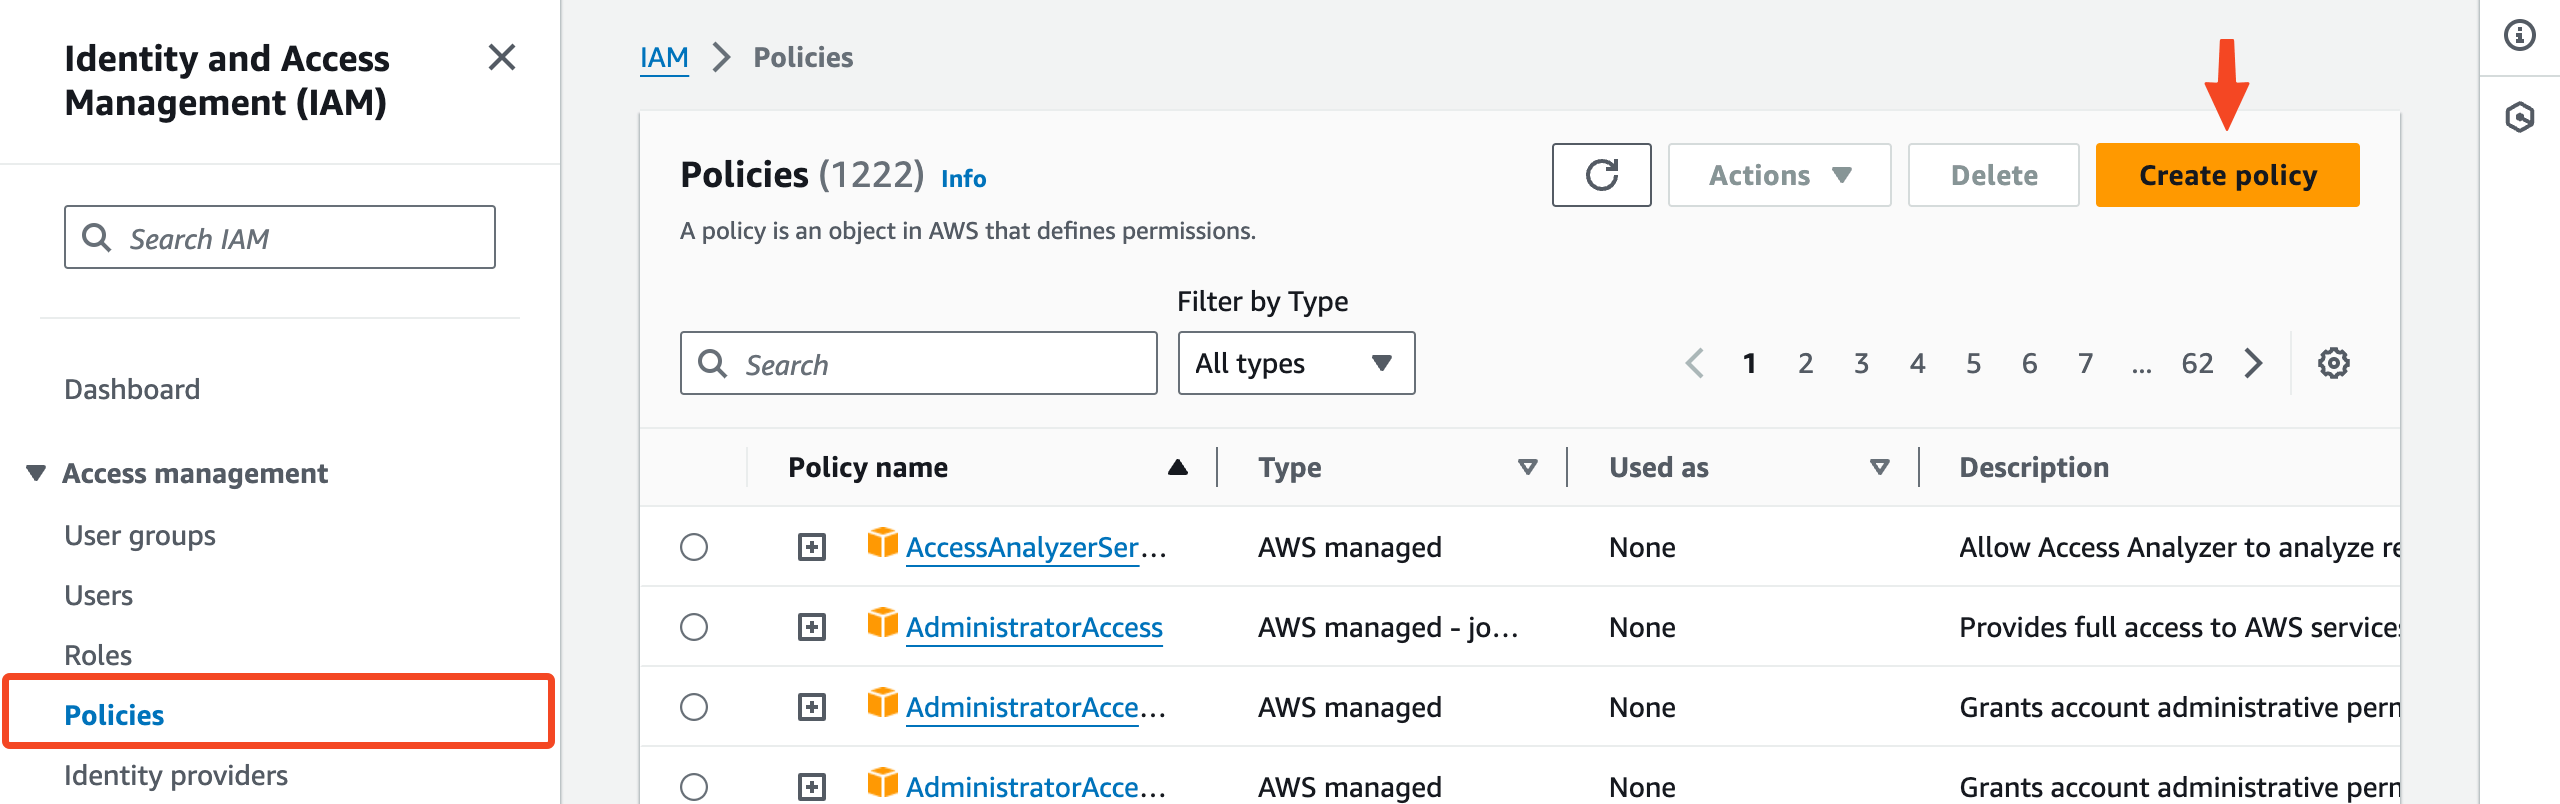Expand AccessAnalyzerSer… policy row details
2560x804 pixels.
(812, 547)
